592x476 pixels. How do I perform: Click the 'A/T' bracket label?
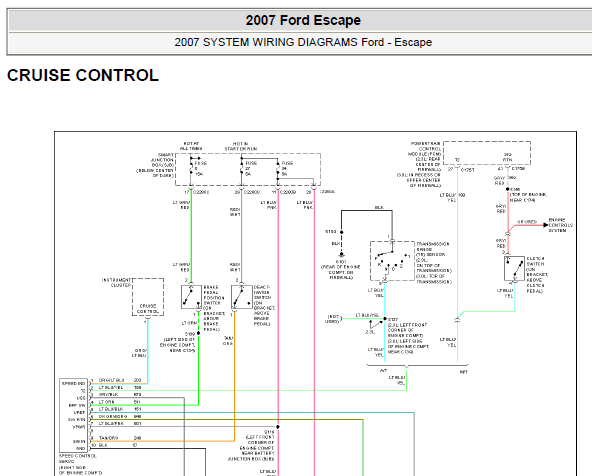[383, 371]
